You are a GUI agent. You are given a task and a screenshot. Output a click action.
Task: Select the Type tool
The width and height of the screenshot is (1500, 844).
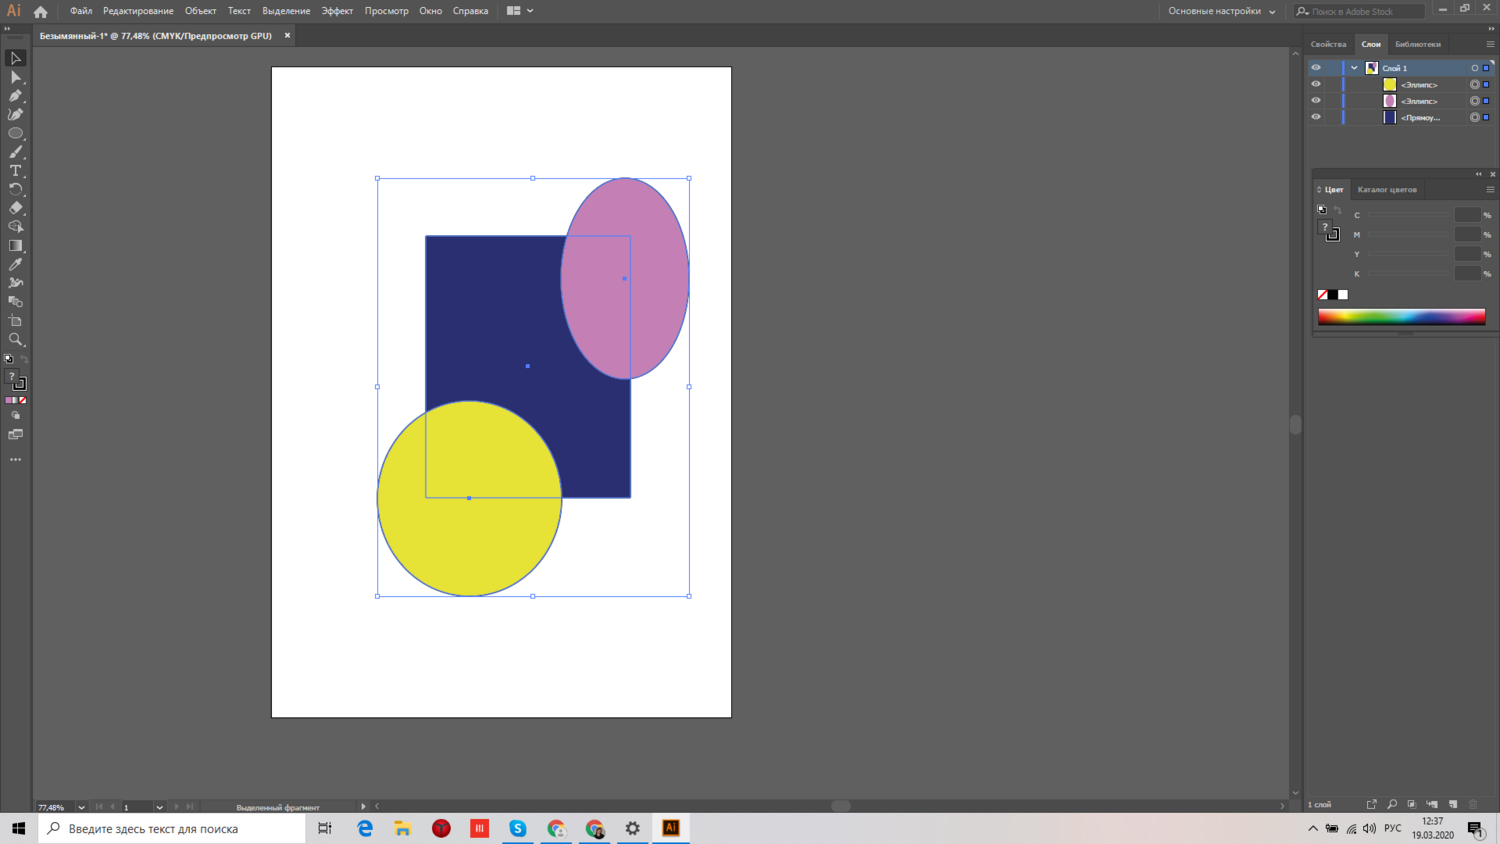(x=15, y=171)
